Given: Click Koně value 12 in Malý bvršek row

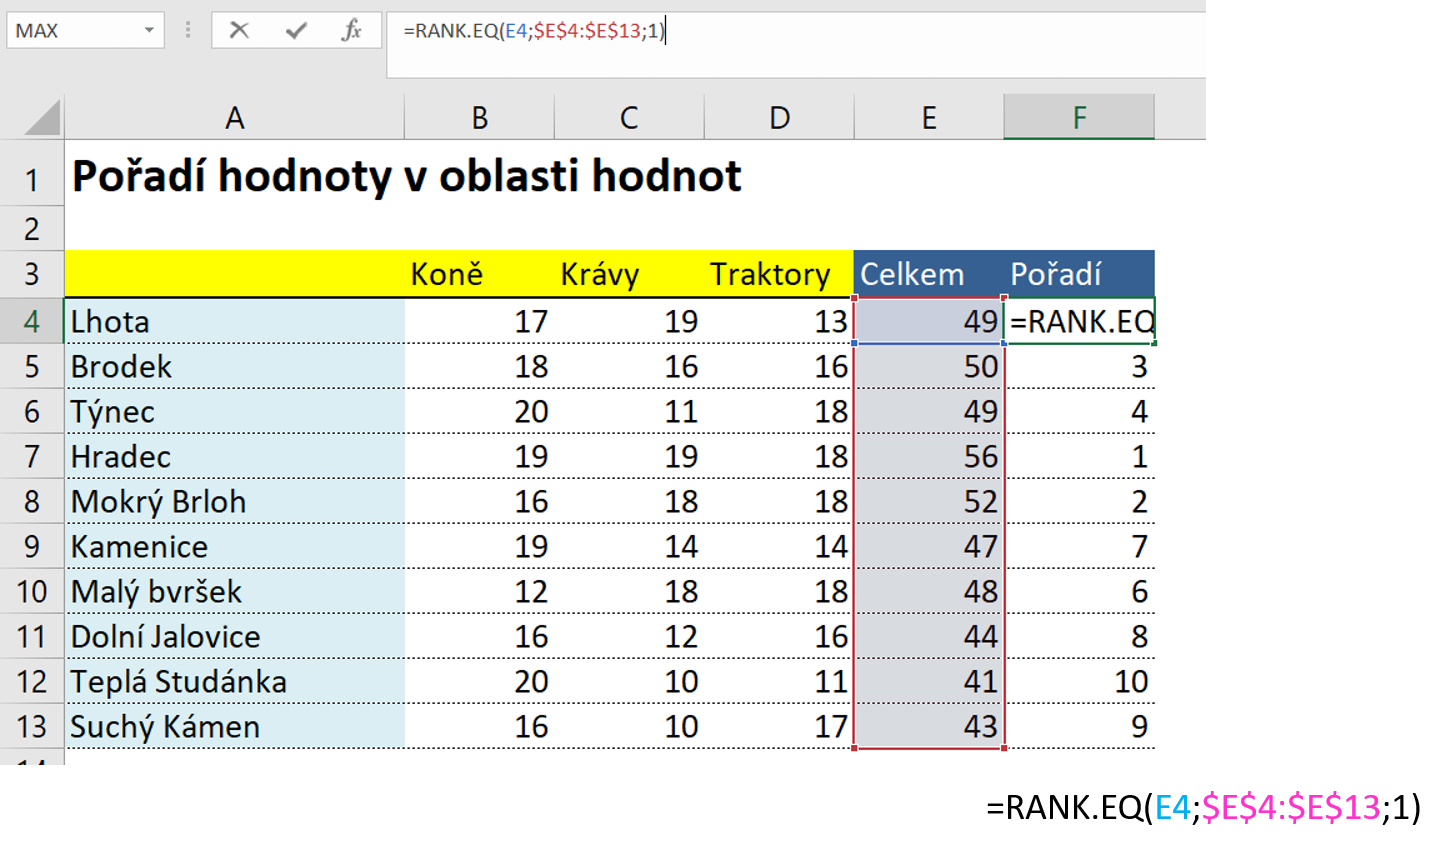Looking at the screenshot, I should tap(479, 591).
